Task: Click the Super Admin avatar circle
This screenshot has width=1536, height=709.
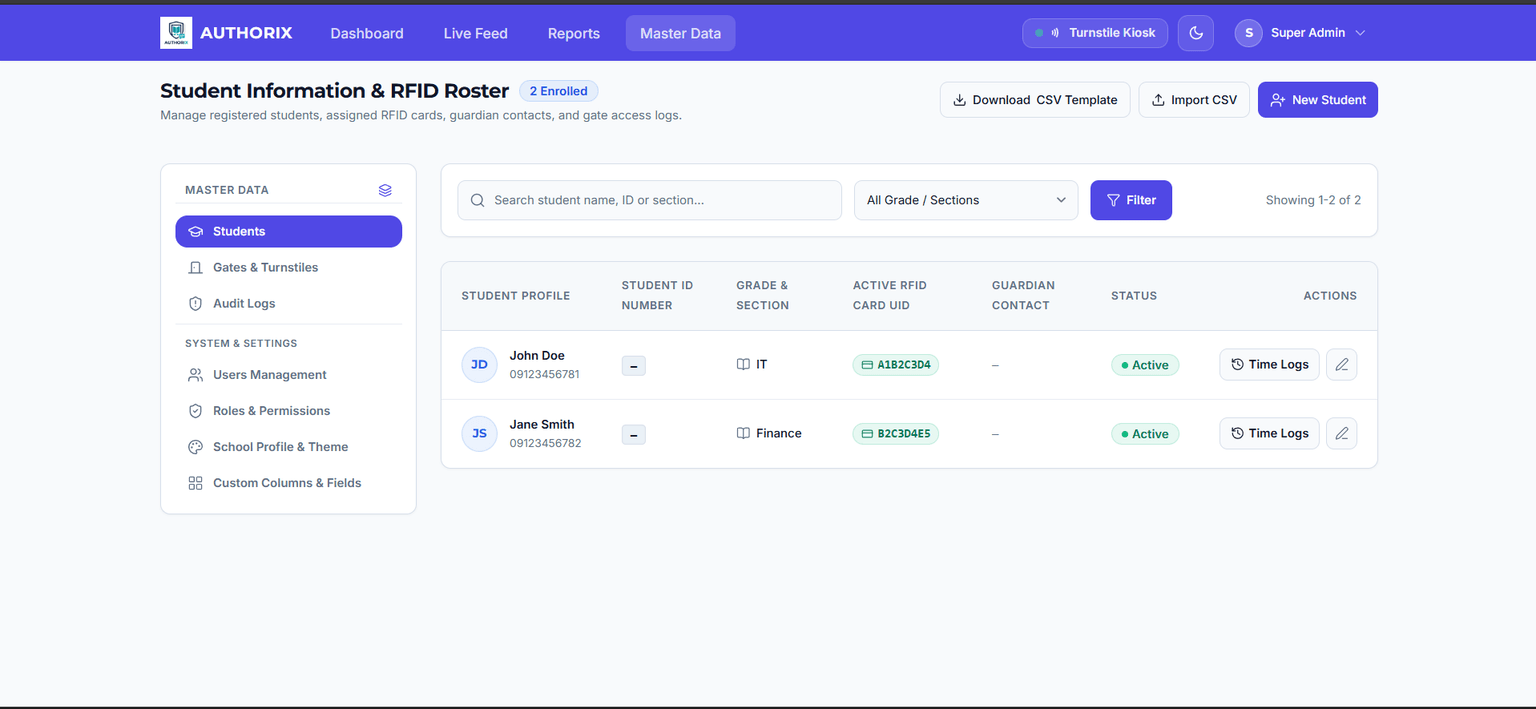Action: click(x=1248, y=33)
